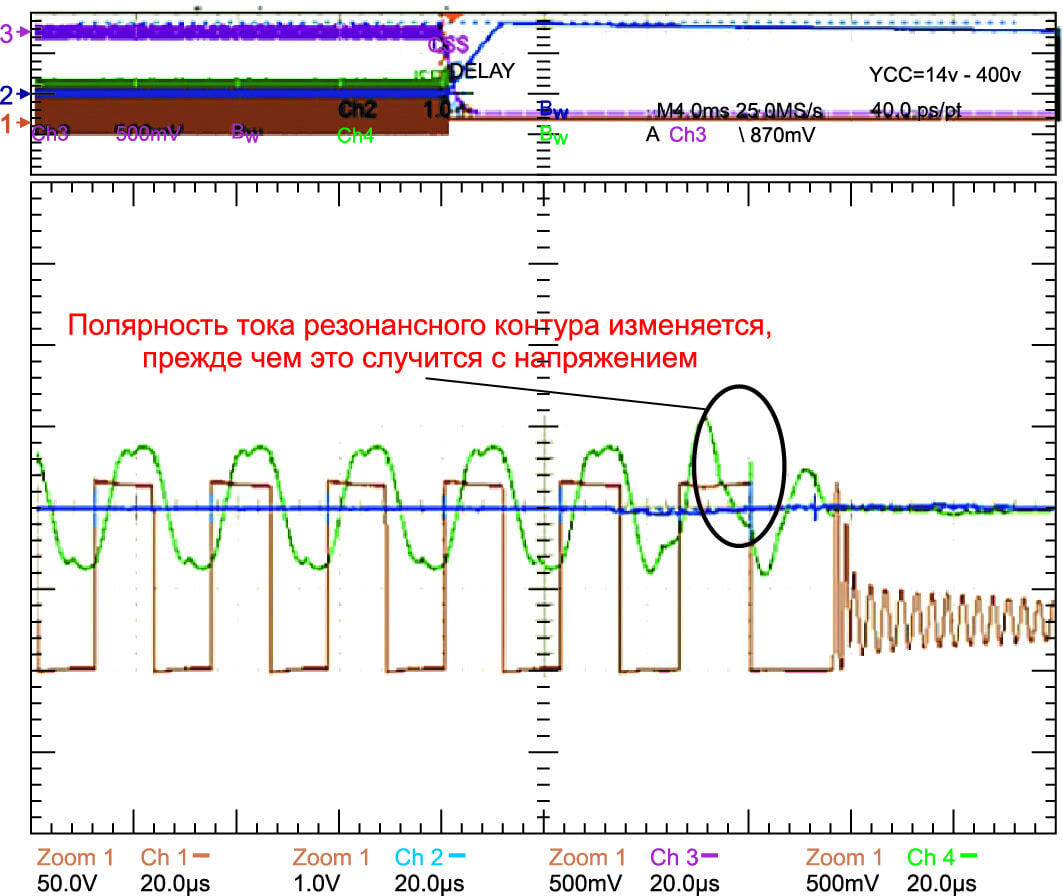This screenshot has height=896, width=1063.
Task: Click the Zoom 1 label for Ch 4
Action: click(x=844, y=857)
